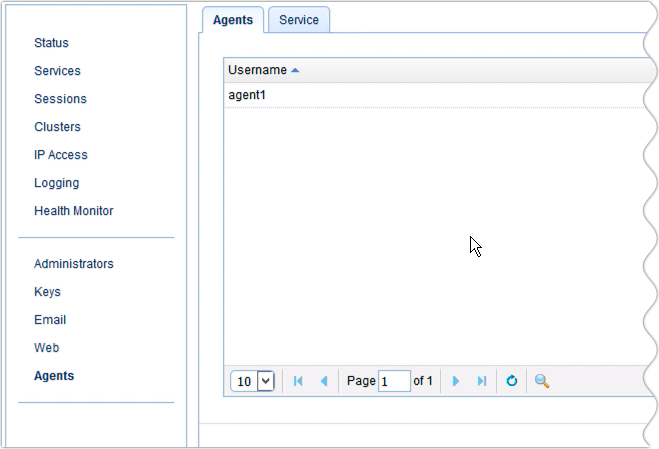659x449 pixels.
Task: Go to Administrators settings
Action: pos(74,264)
